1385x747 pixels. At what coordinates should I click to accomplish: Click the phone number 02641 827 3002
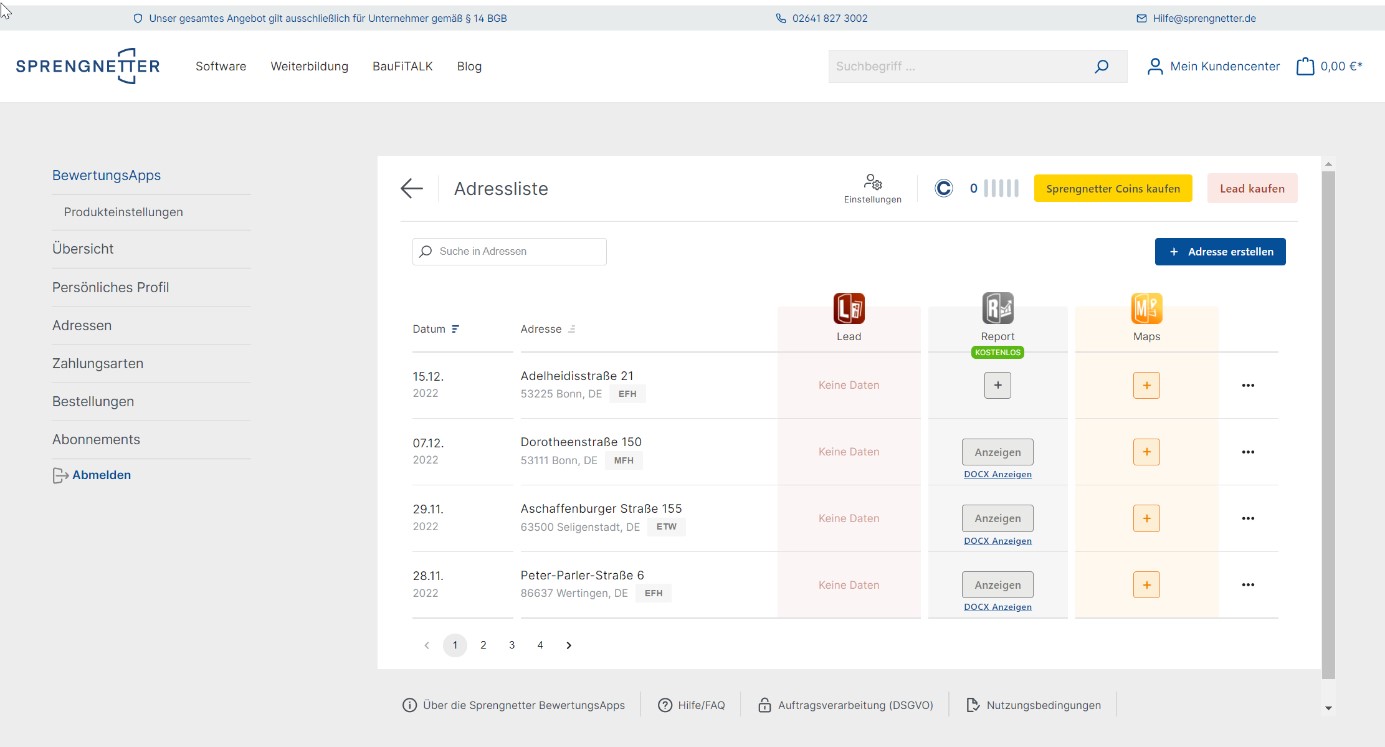829,18
